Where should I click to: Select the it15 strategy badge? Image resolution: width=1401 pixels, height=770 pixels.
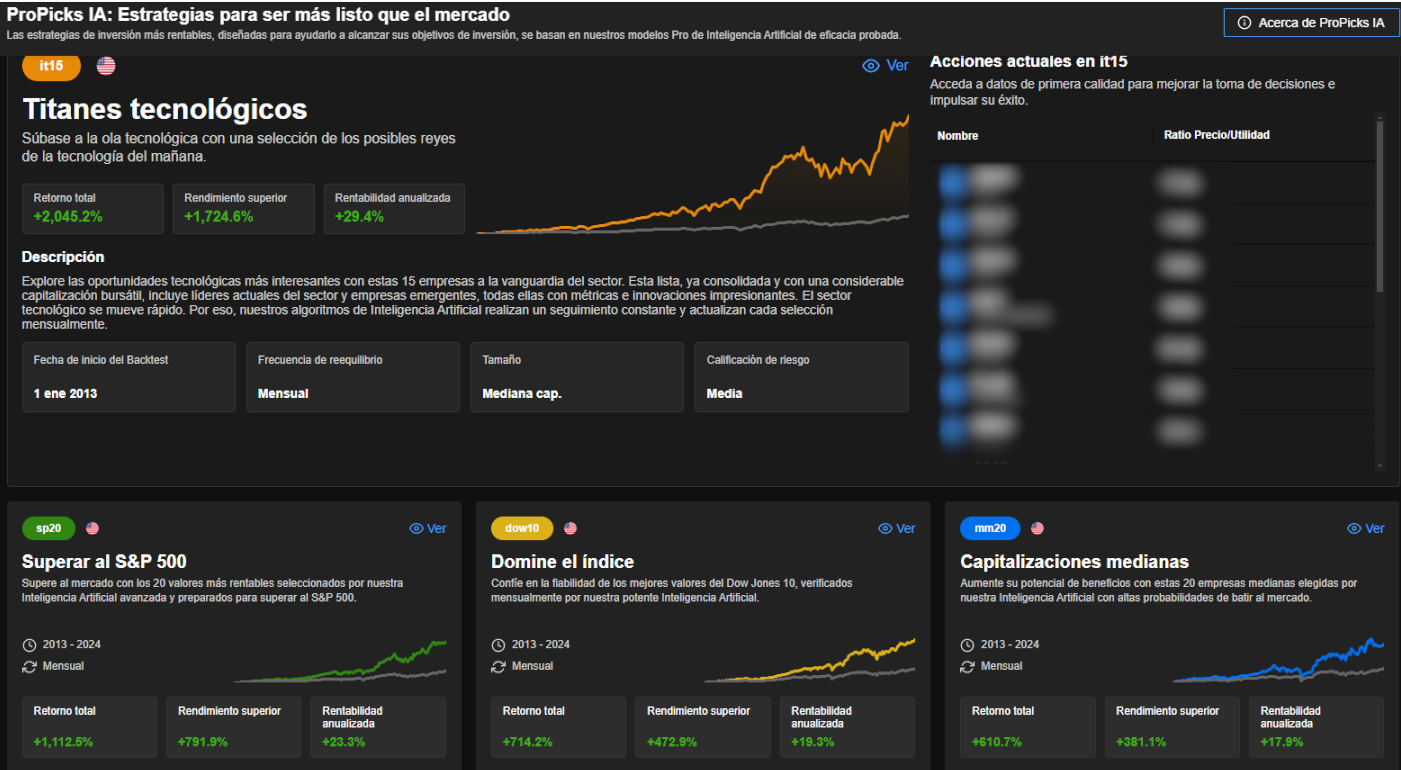[51, 66]
